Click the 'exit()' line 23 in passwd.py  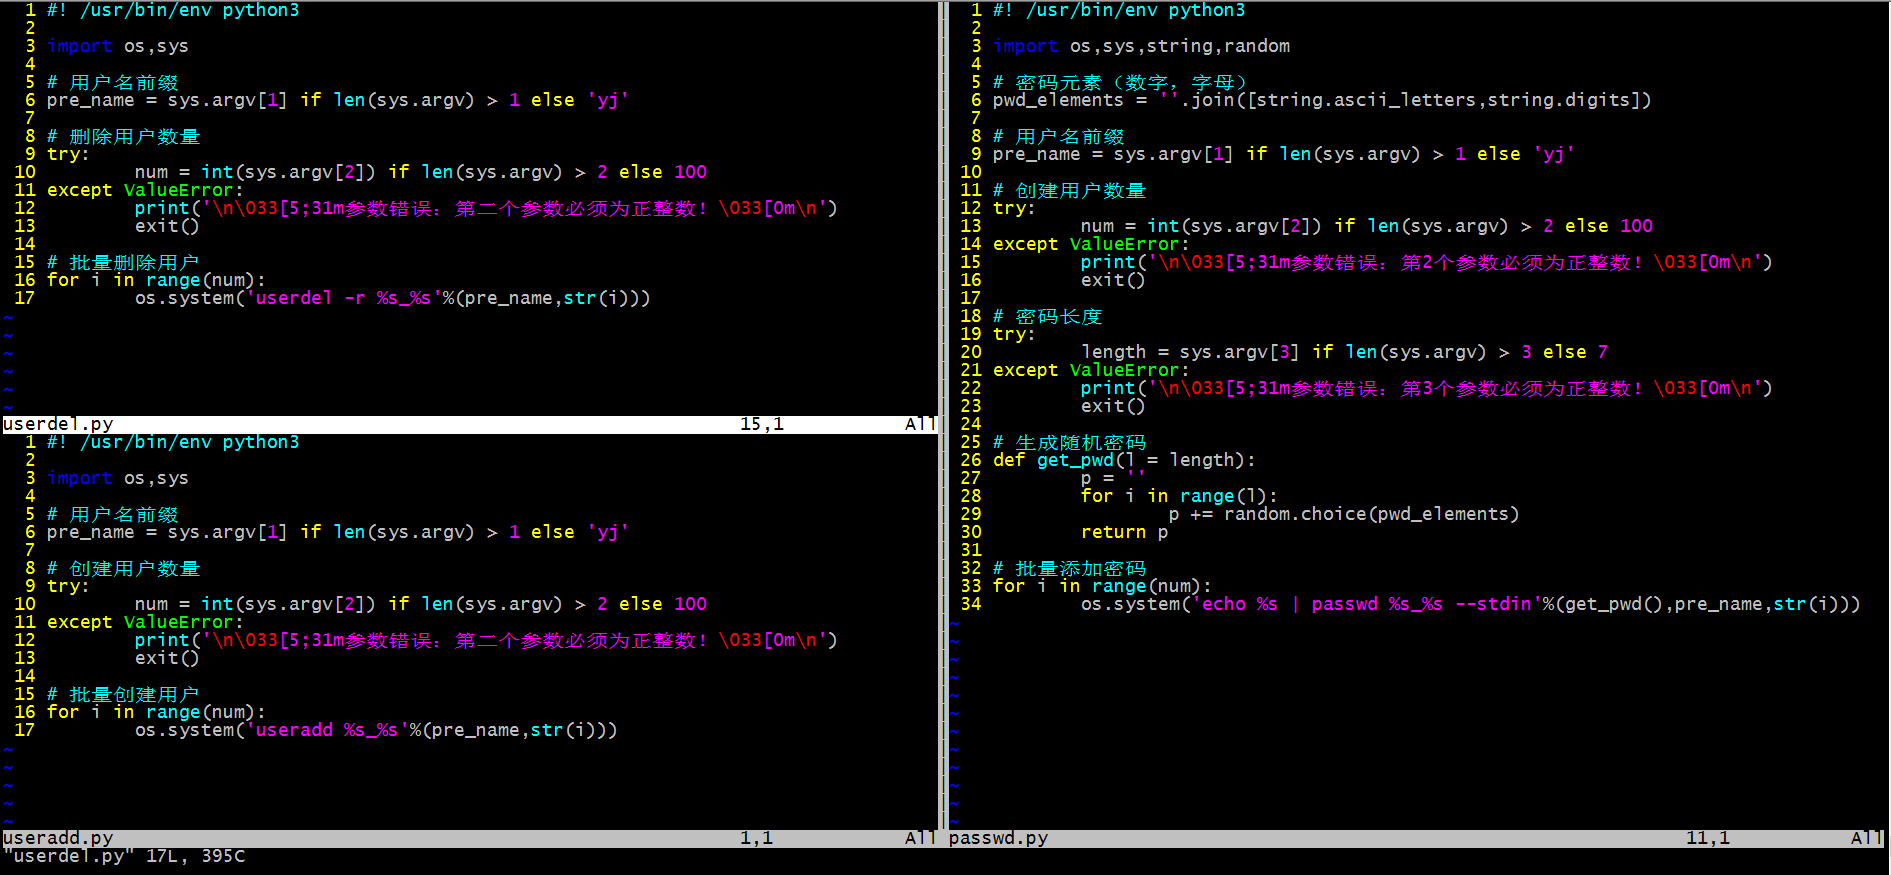coord(1113,406)
